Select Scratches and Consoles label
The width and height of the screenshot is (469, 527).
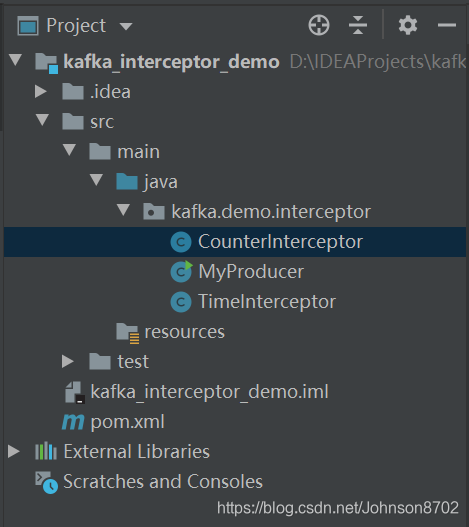[163, 481]
